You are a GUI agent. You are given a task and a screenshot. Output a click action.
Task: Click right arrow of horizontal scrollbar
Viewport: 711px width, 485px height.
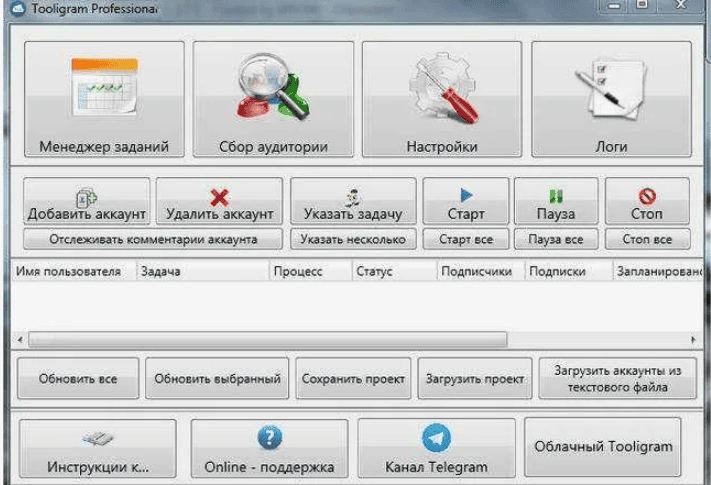point(693,339)
